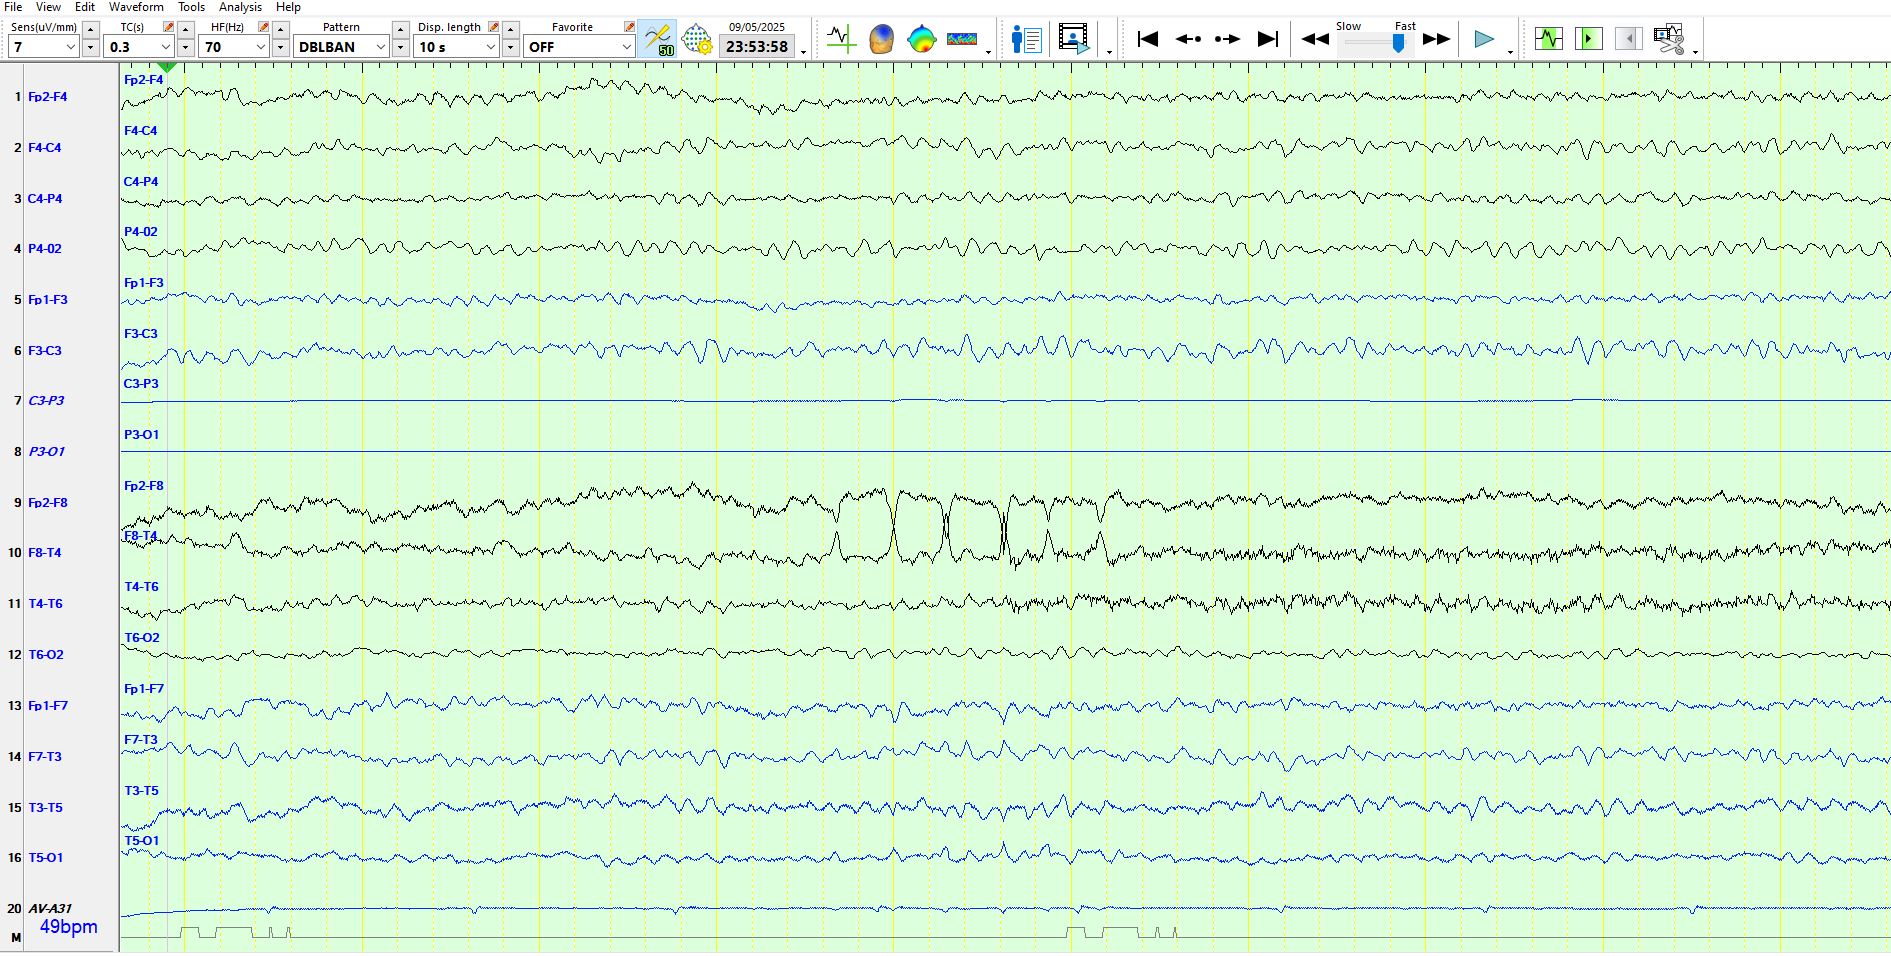Screen dimensions: 1891x956
Task: Open the 3D head voltage map
Action: pyautogui.click(x=881, y=39)
